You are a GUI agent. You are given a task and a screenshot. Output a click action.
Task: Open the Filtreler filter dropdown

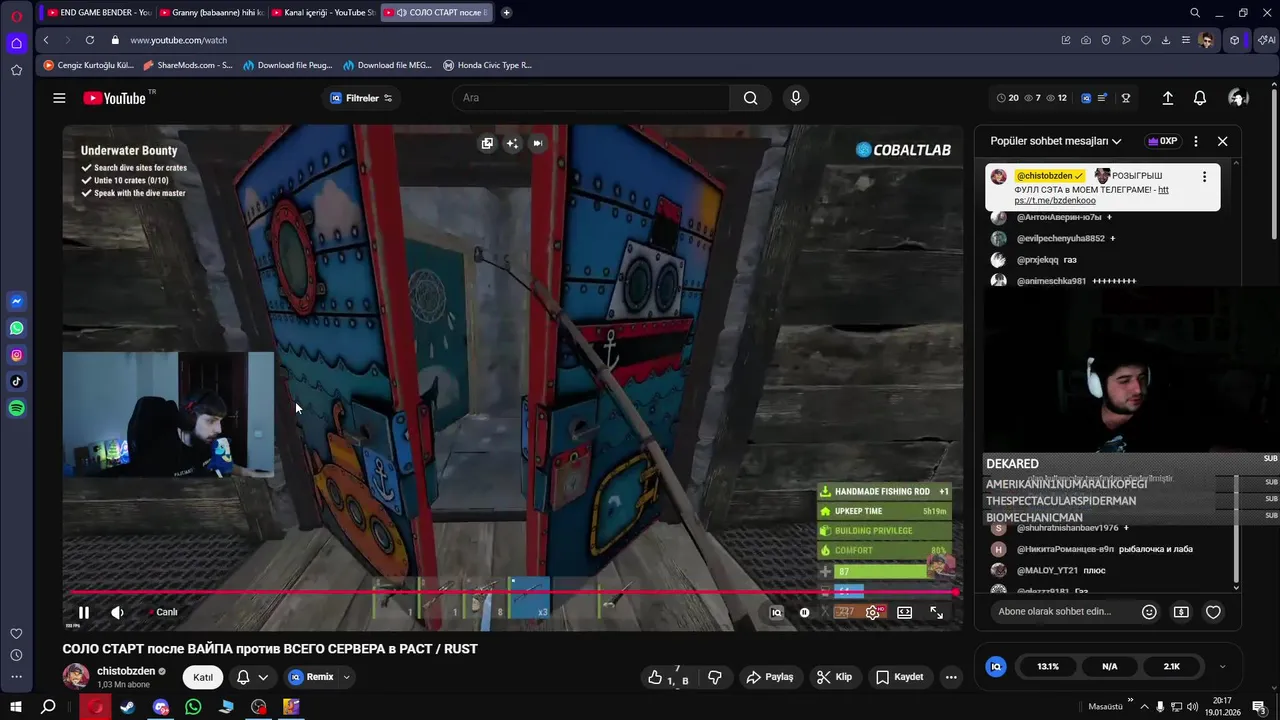361,98
